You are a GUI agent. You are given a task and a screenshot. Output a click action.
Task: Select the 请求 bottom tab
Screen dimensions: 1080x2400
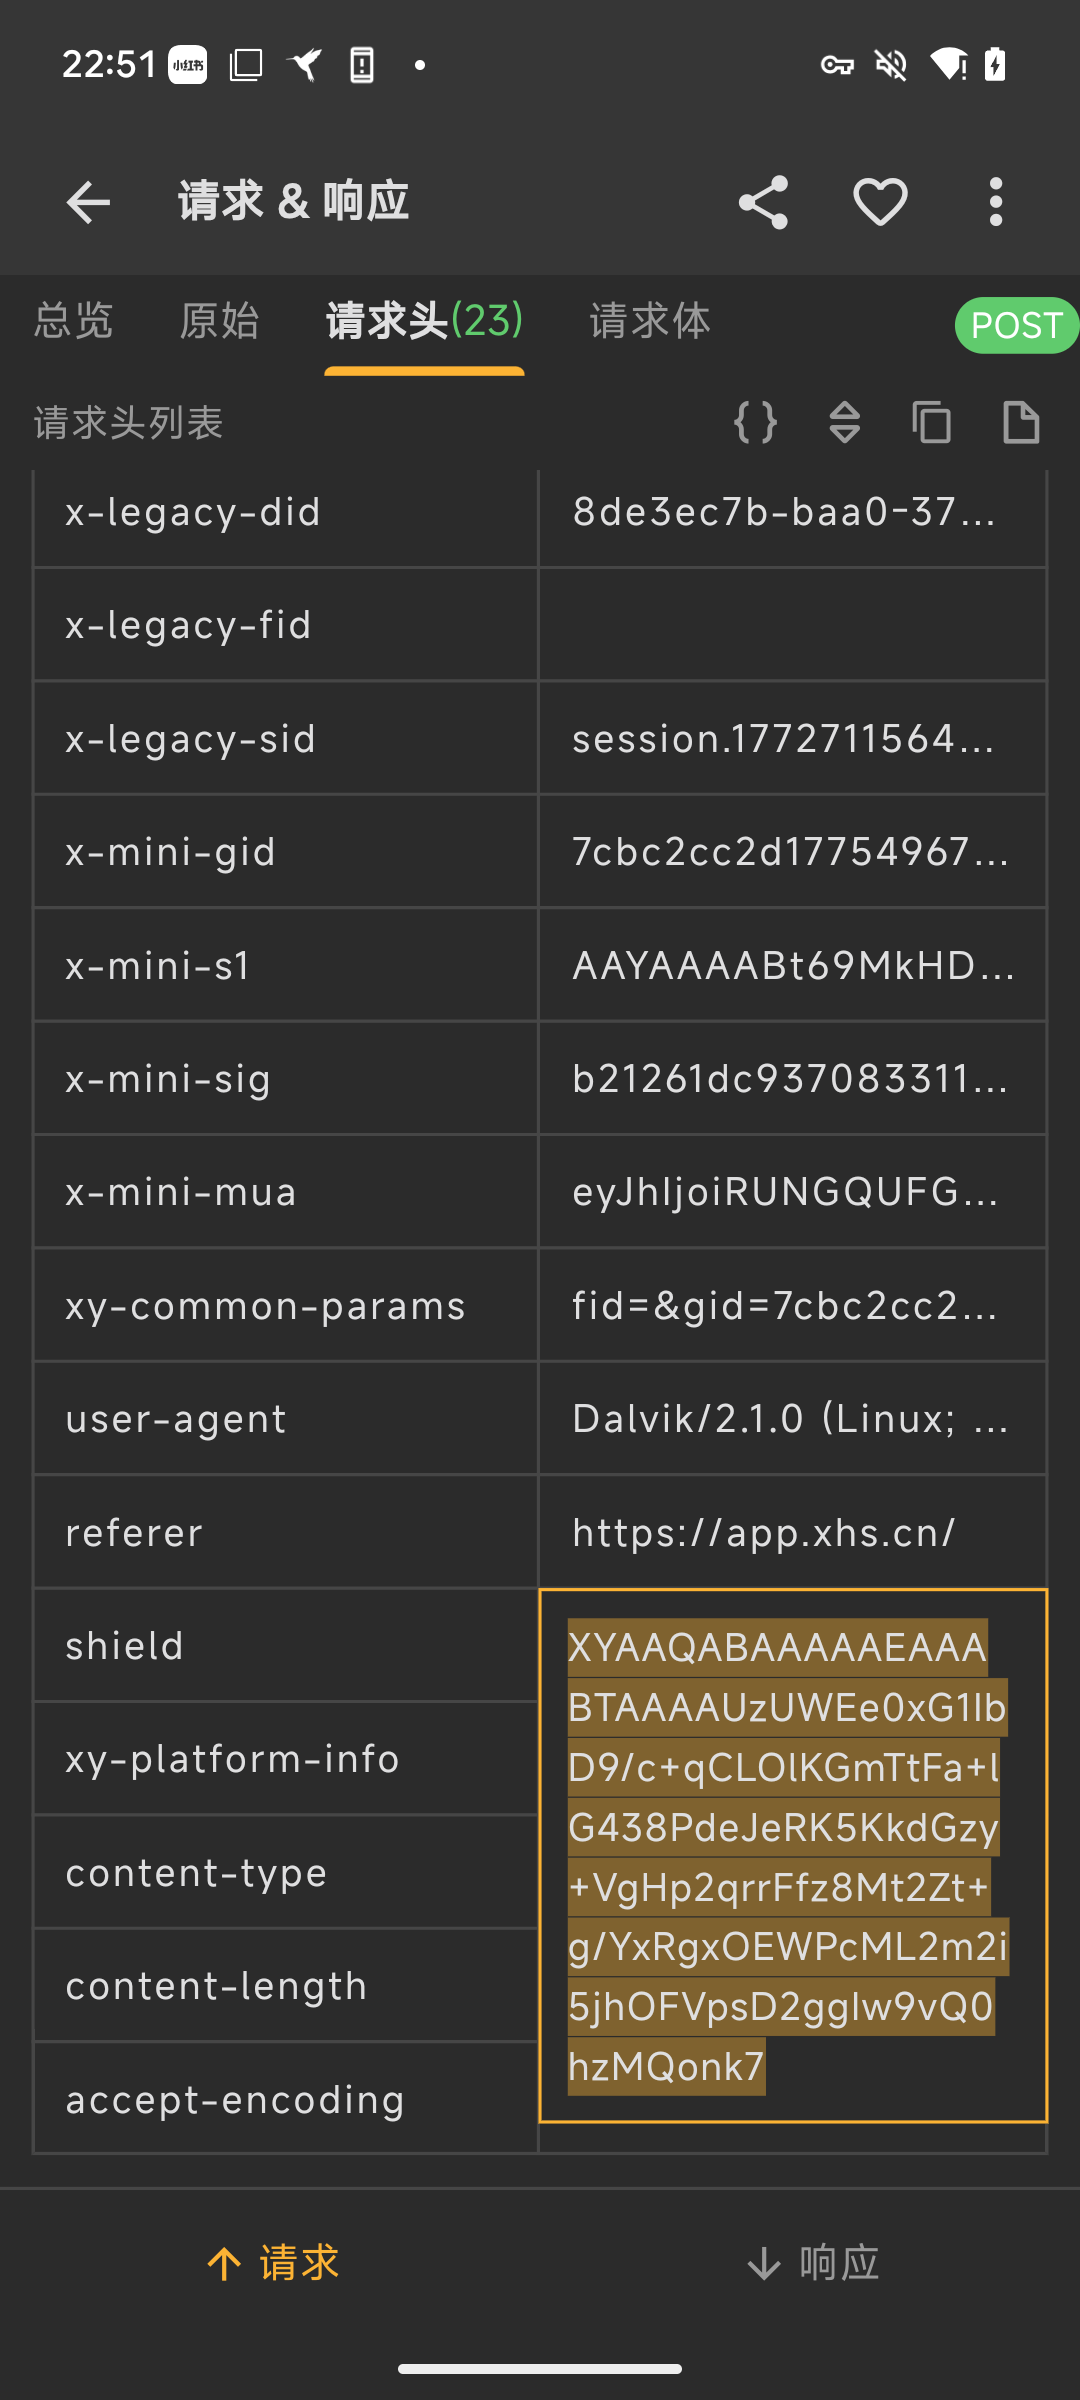pyautogui.click(x=272, y=2263)
